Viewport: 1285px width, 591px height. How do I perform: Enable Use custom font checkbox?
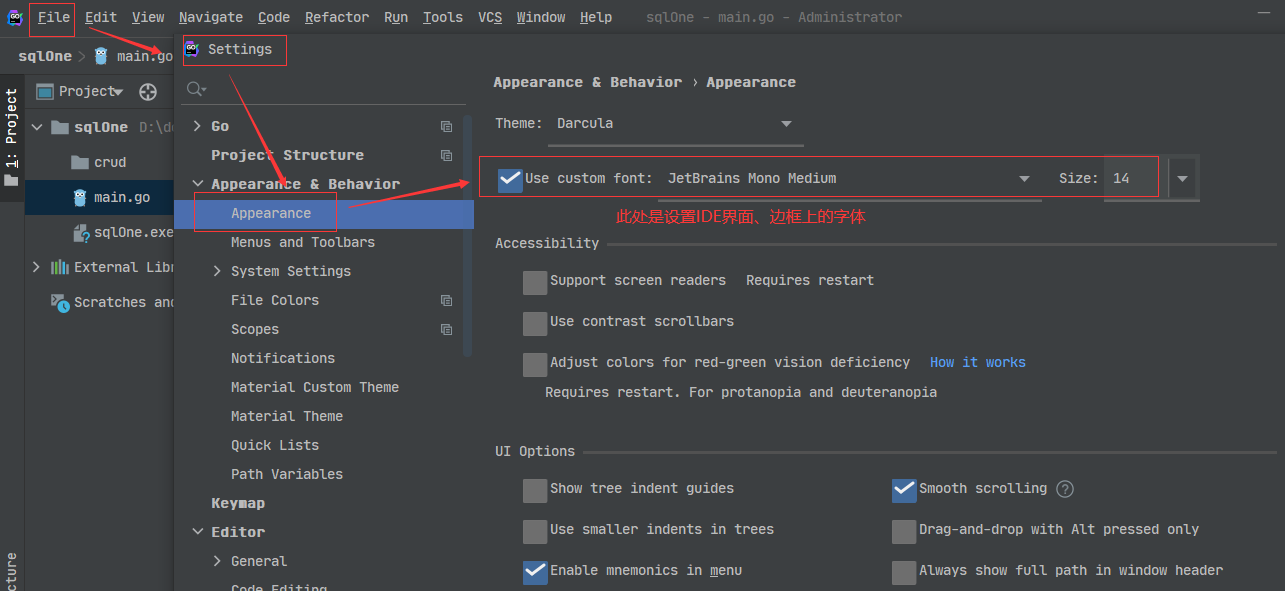510,179
